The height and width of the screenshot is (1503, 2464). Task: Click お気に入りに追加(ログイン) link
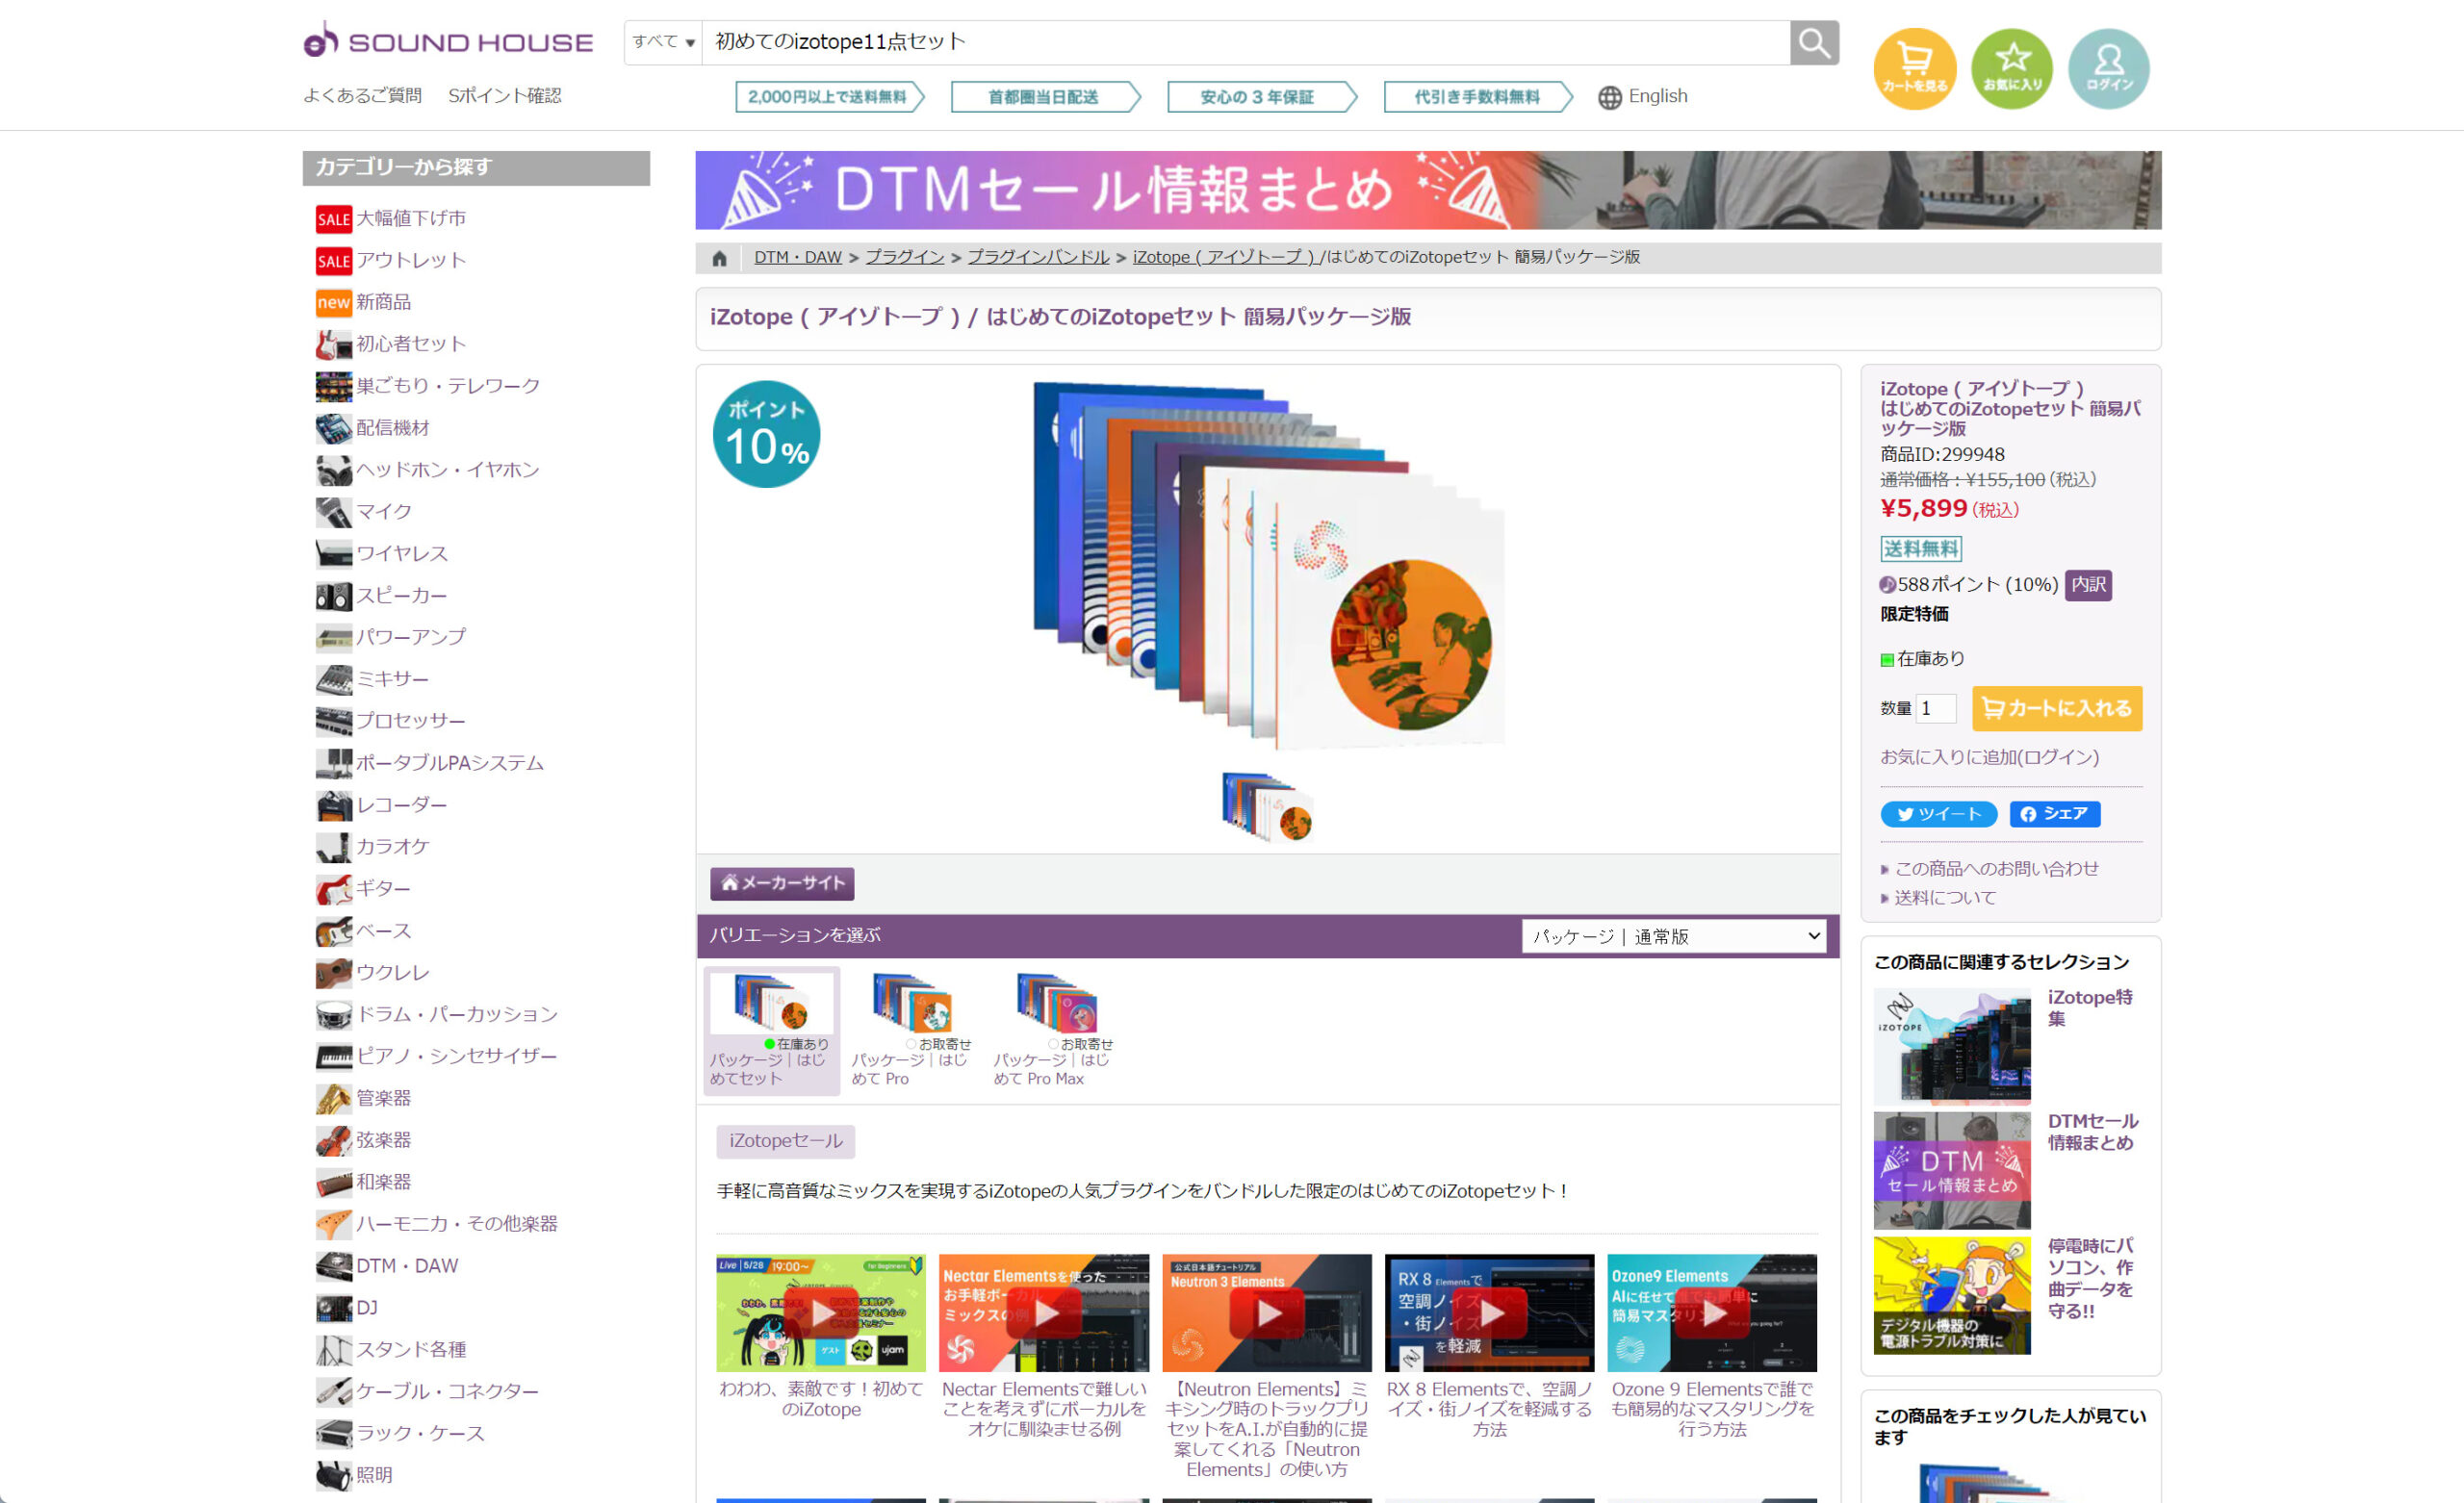(1989, 757)
